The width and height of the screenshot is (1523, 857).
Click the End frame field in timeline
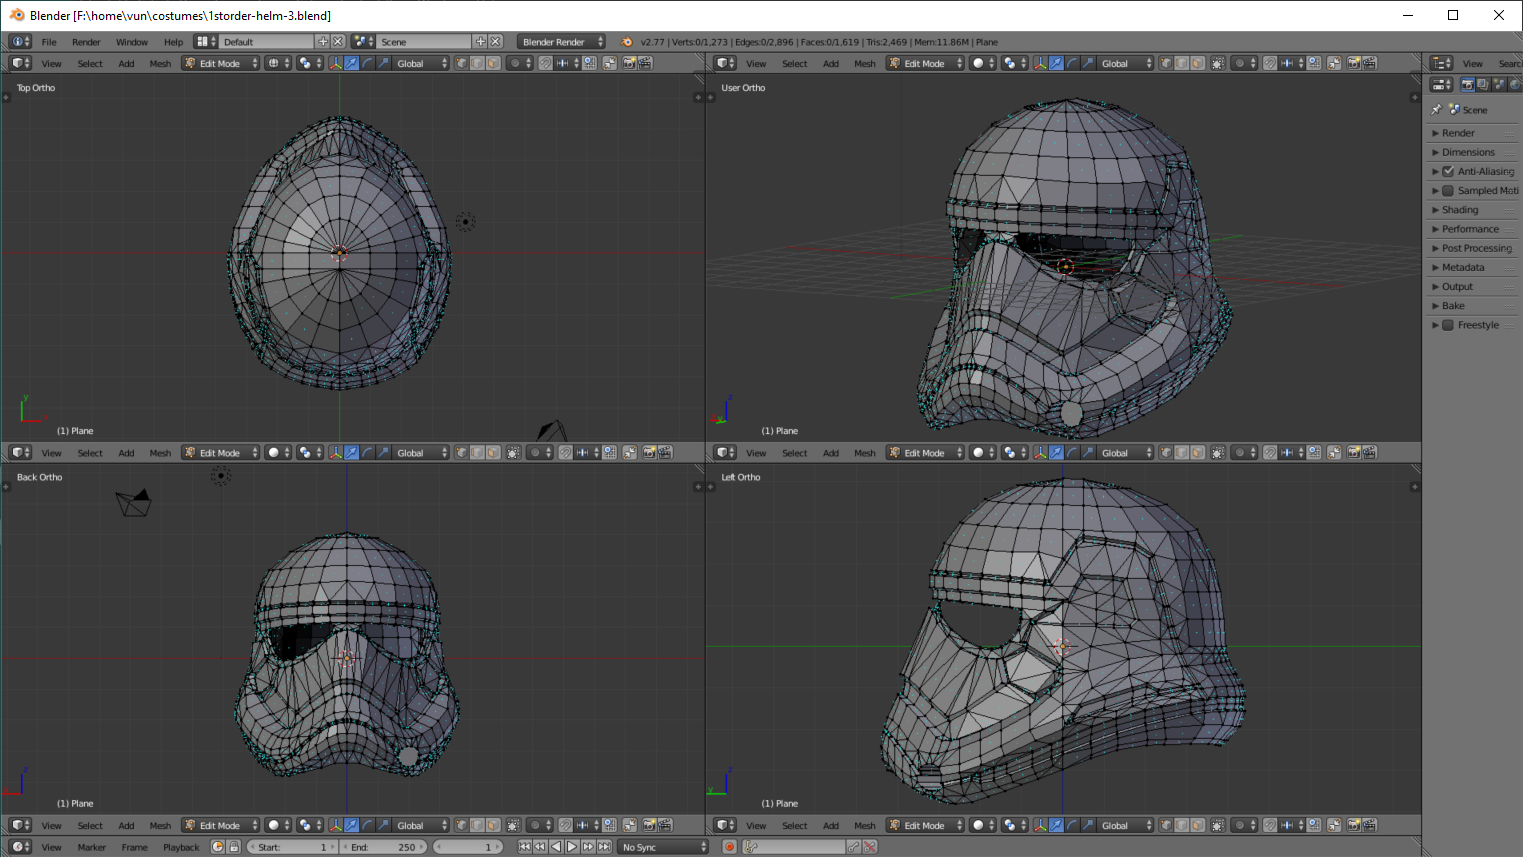click(383, 847)
